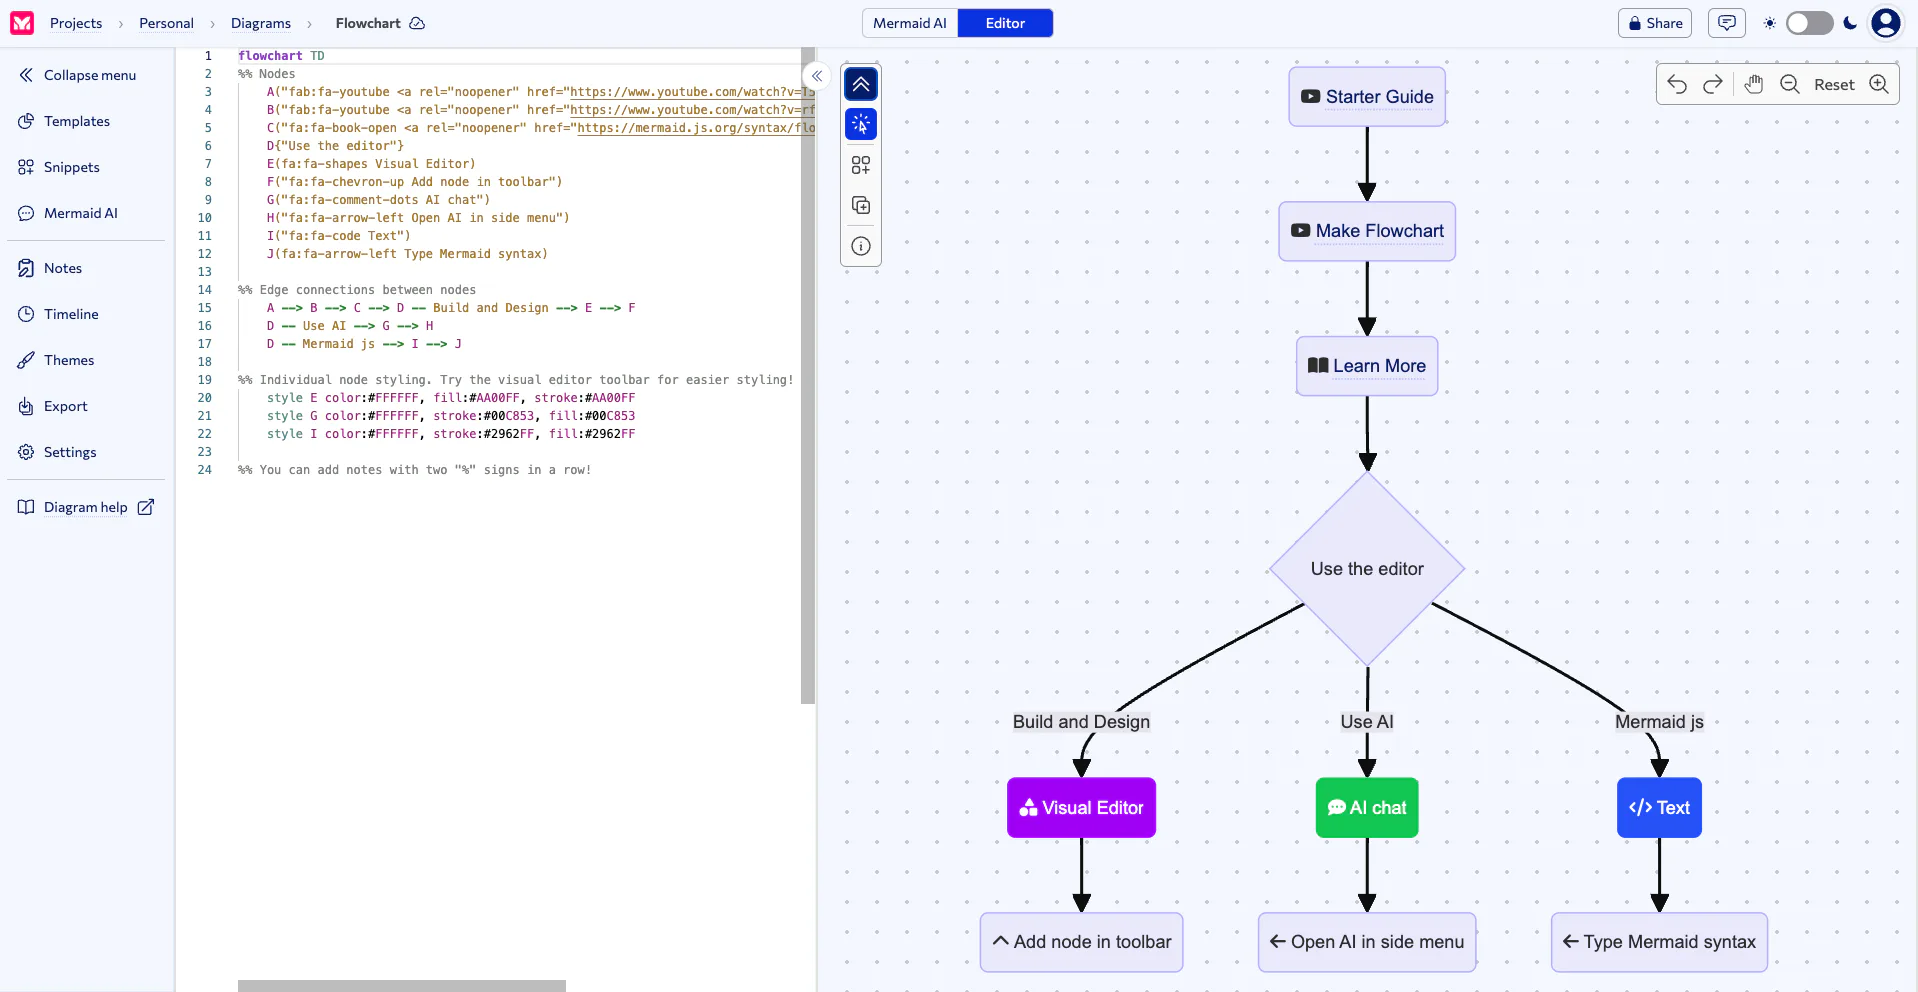Select the hand pan tool
Image resolution: width=1918 pixels, height=992 pixels.
click(1753, 85)
